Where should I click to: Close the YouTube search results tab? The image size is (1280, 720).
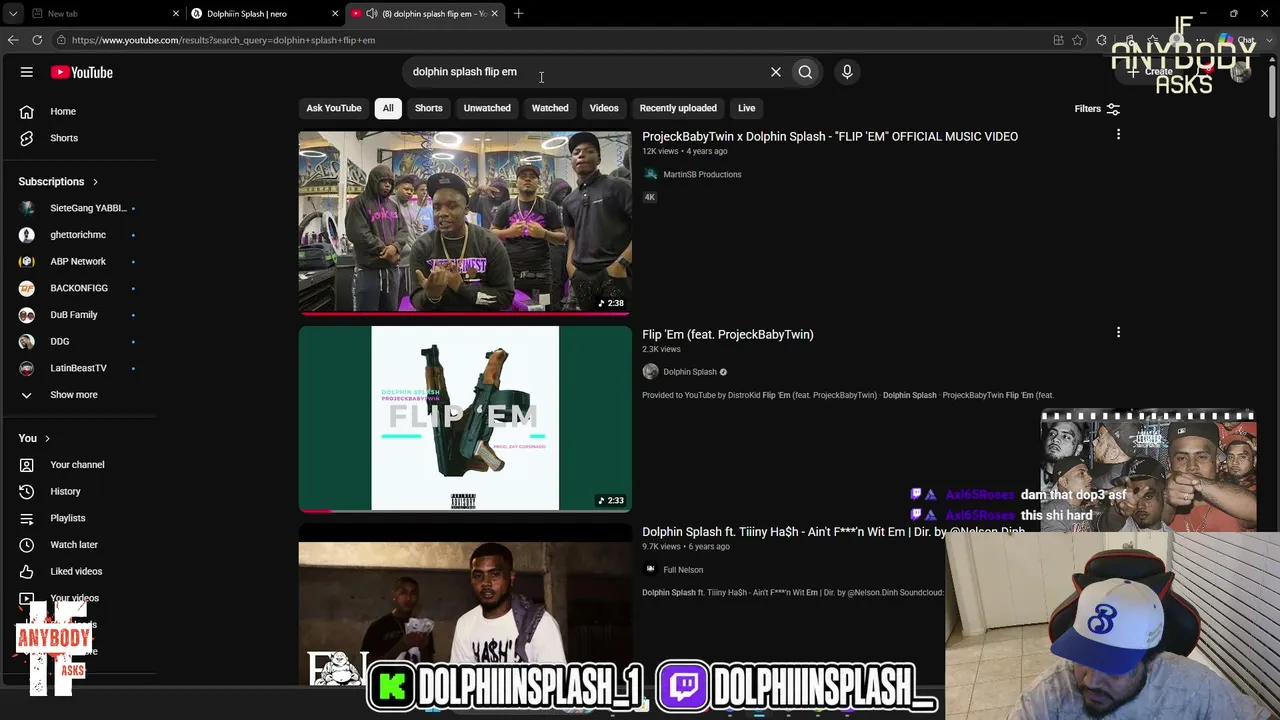pos(494,14)
